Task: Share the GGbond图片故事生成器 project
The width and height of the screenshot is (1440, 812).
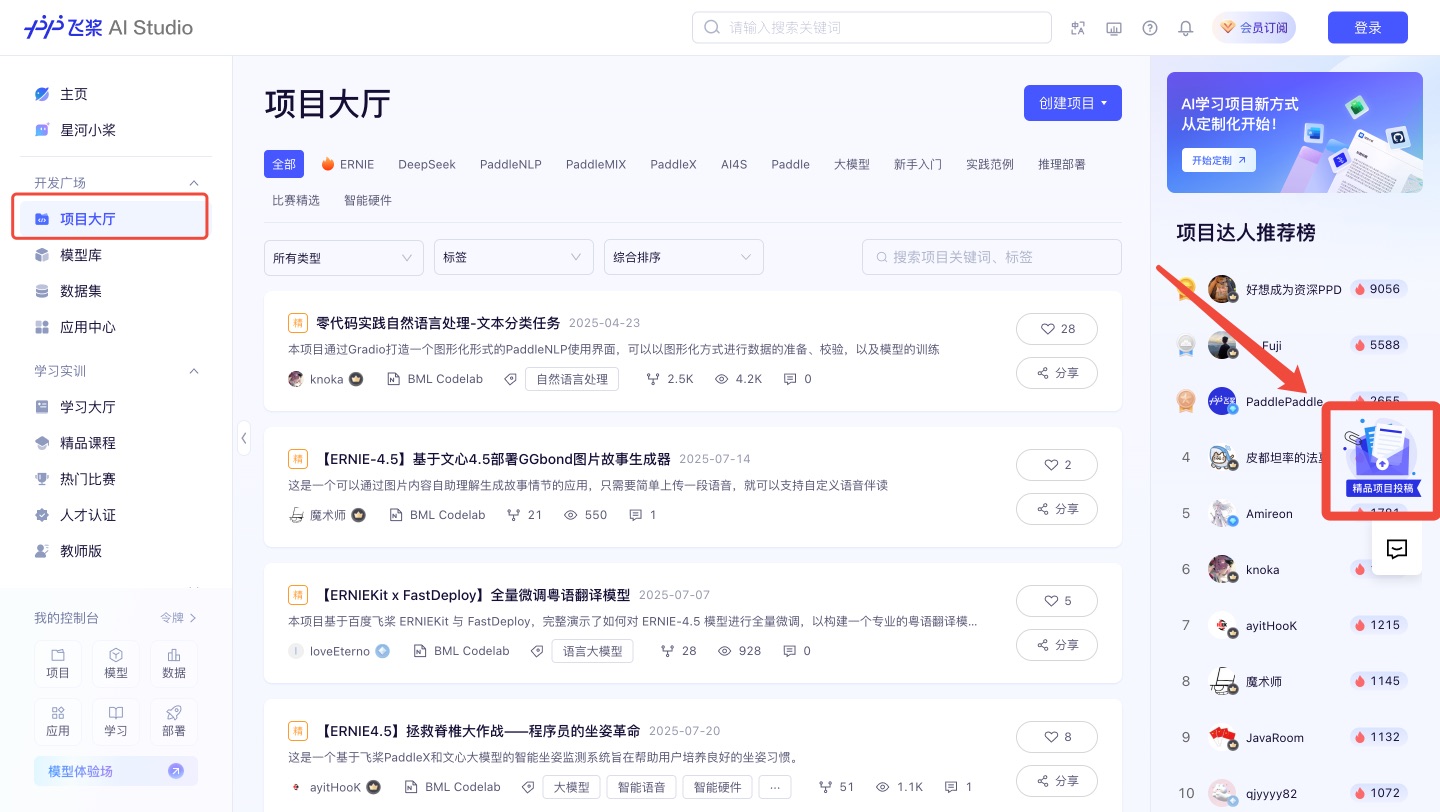Action: [1057, 509]
